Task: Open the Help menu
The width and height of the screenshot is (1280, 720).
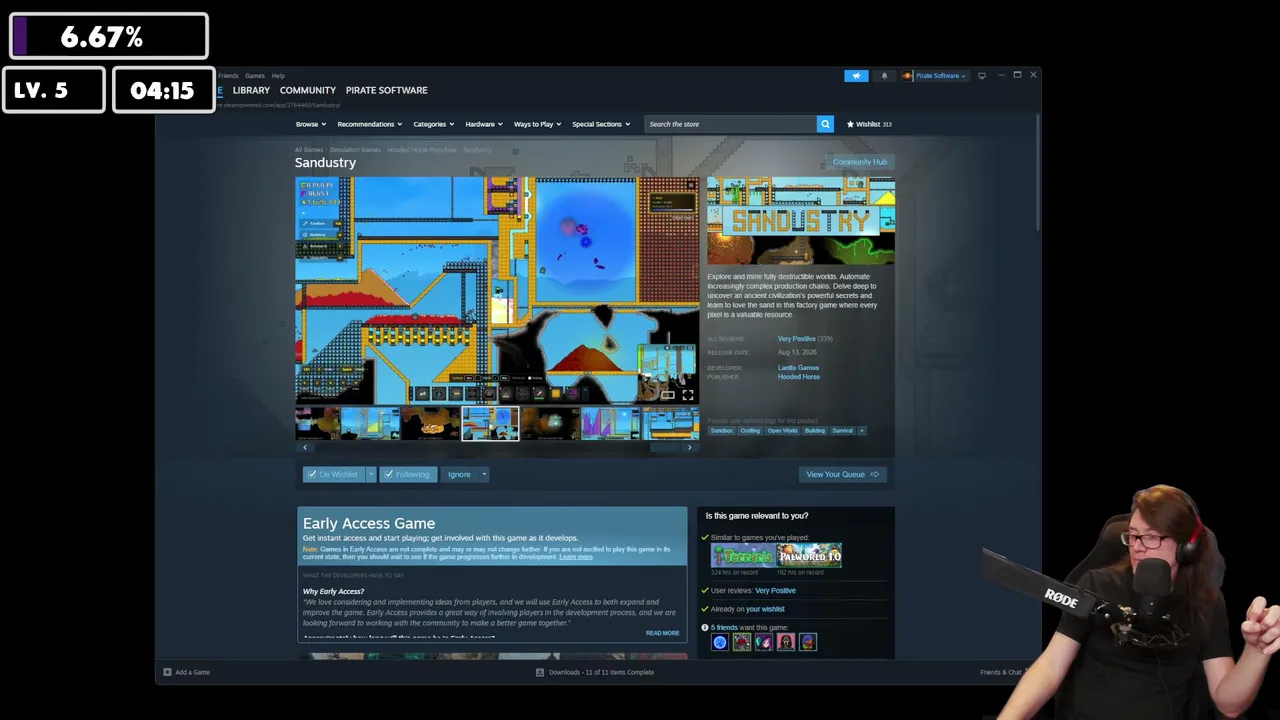Action: click(278, 76)
